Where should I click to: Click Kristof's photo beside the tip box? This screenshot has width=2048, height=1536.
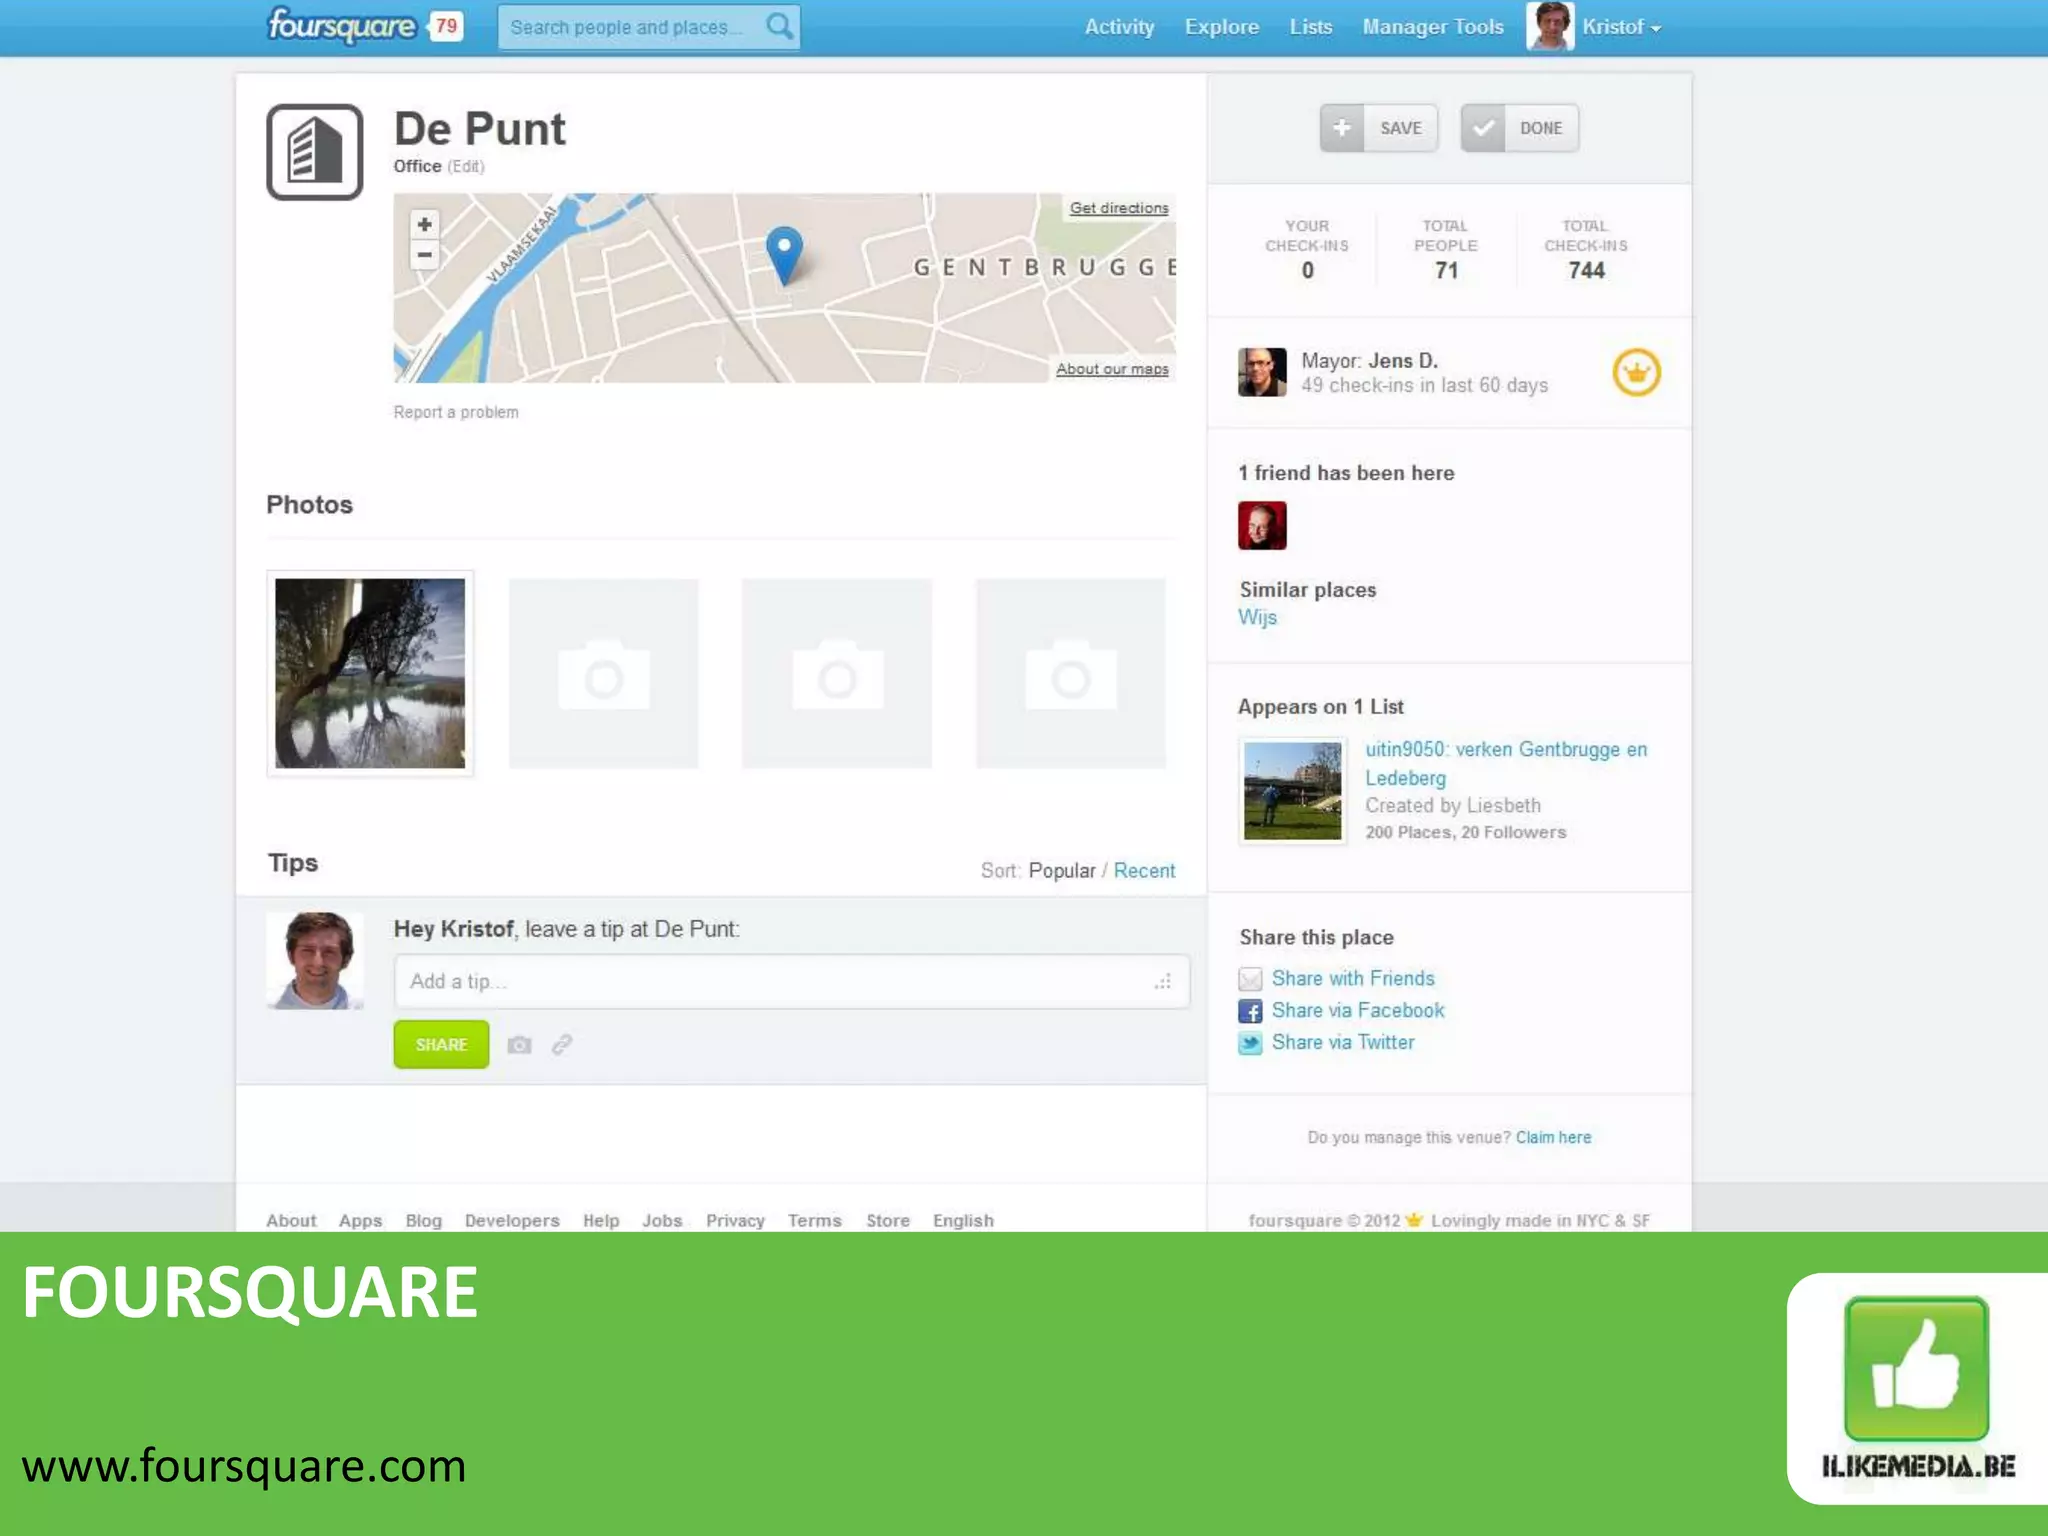pyautogui.click(x=315, y=960)
